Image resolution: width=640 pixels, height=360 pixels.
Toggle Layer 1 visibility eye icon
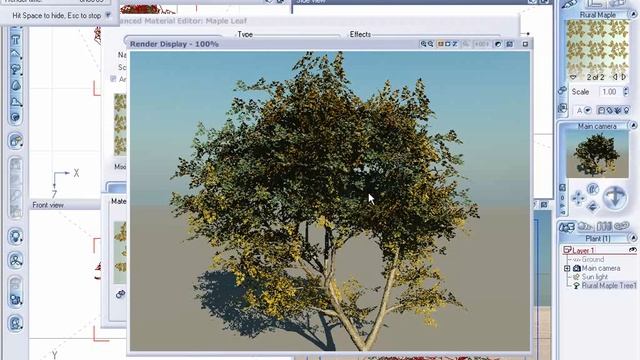tap(633, 250)
